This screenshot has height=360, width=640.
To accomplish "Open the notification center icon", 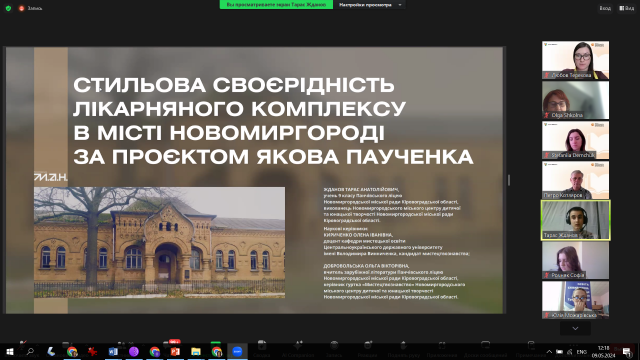I will (x=627, y=352).
